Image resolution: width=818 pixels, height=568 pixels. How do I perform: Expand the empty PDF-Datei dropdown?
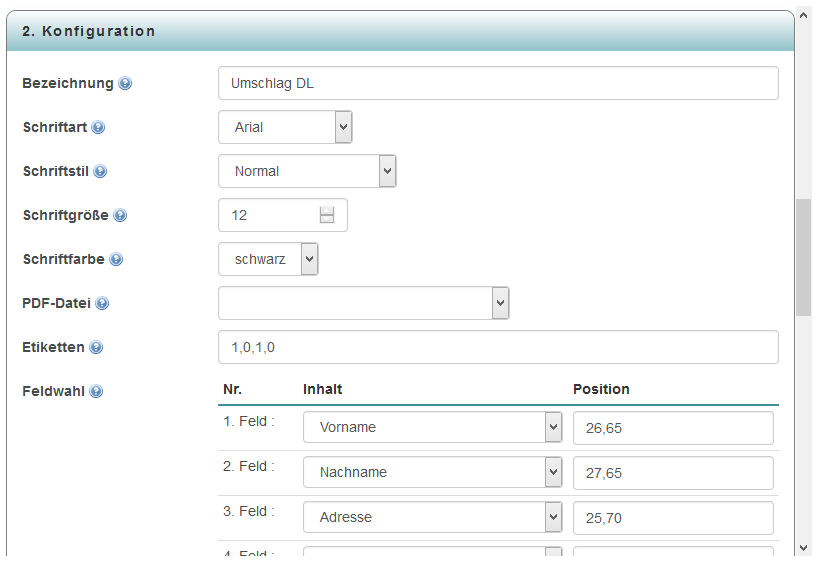tap(363, 303)
